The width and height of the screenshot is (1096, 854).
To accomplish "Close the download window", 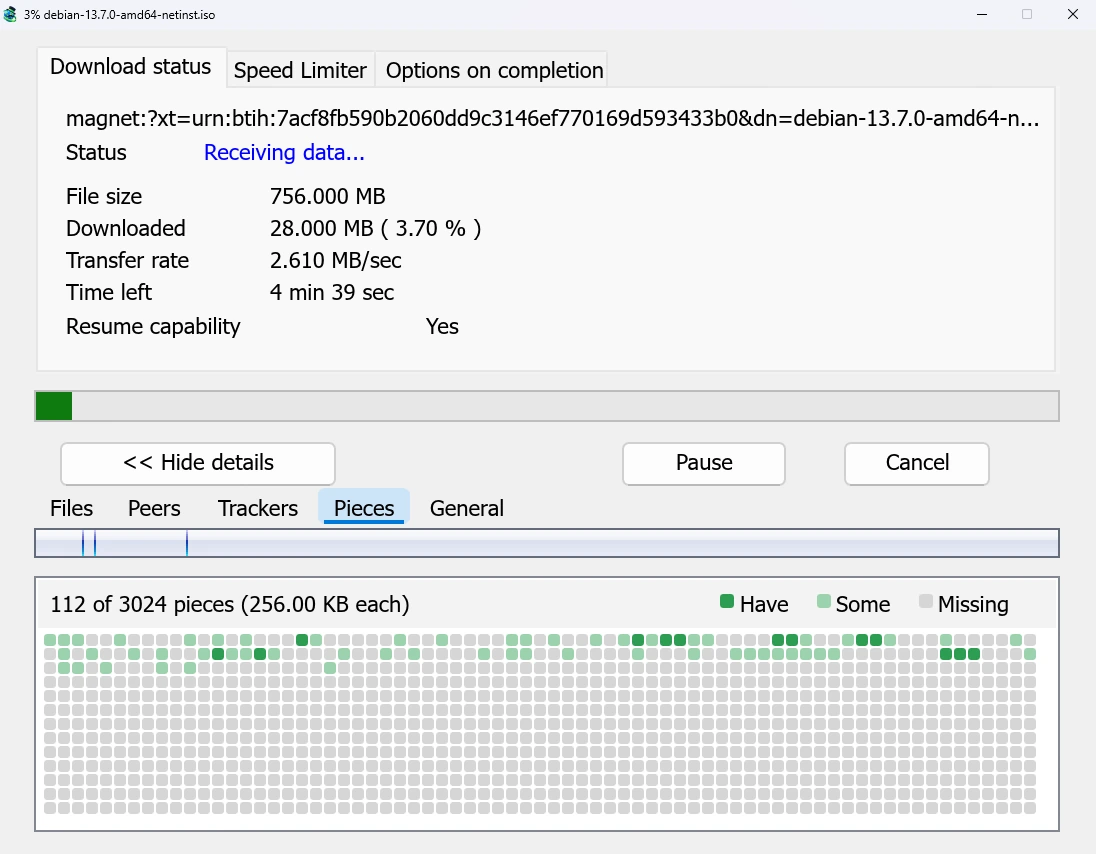I will pos(1073,14).
